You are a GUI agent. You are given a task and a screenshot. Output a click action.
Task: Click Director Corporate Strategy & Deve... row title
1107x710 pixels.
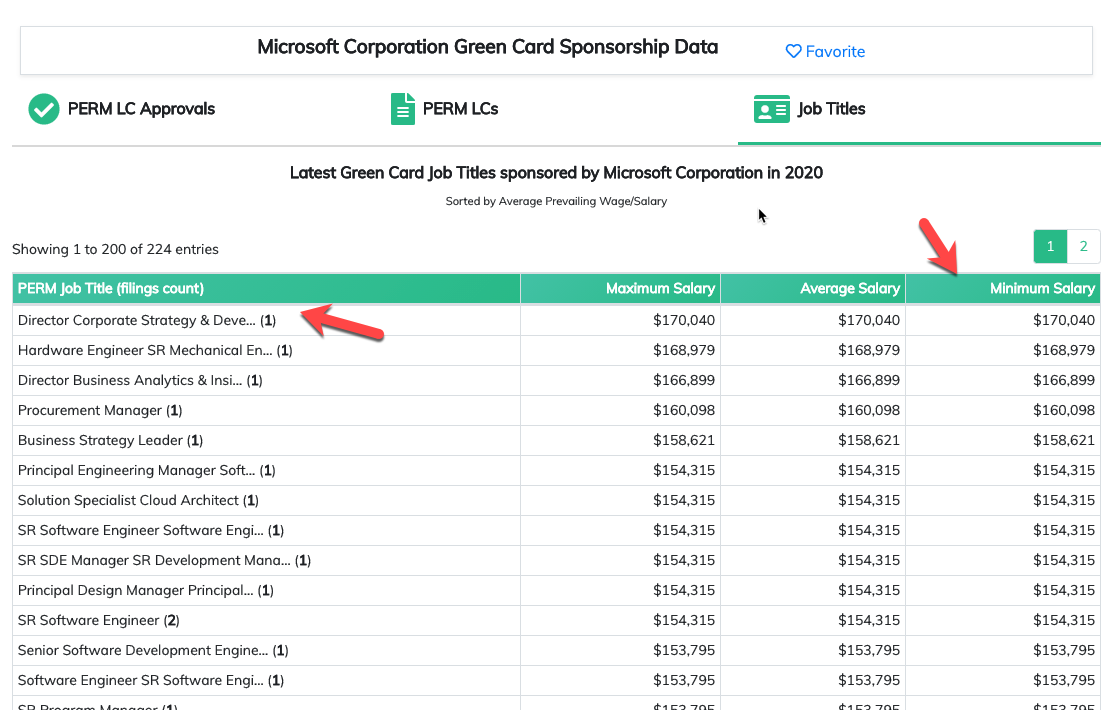tap(146, 320)
